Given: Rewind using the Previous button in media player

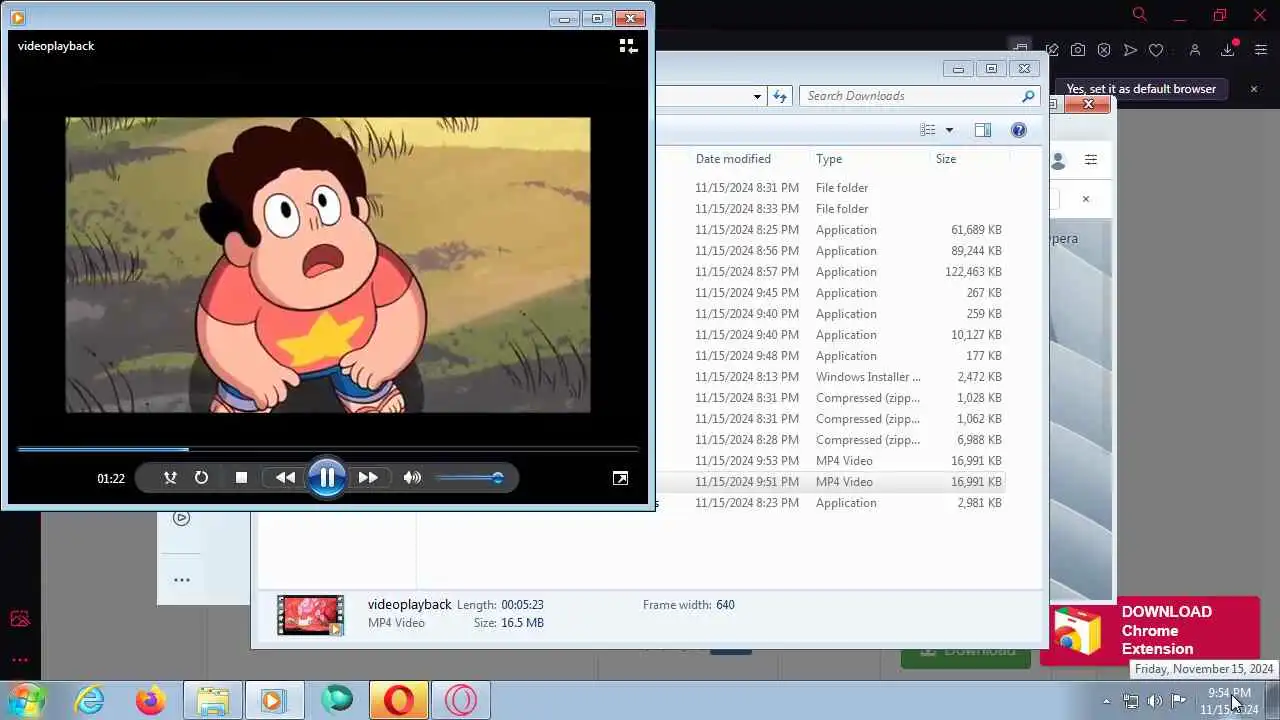Looking at the screenshot, I should tap(285, 478).
